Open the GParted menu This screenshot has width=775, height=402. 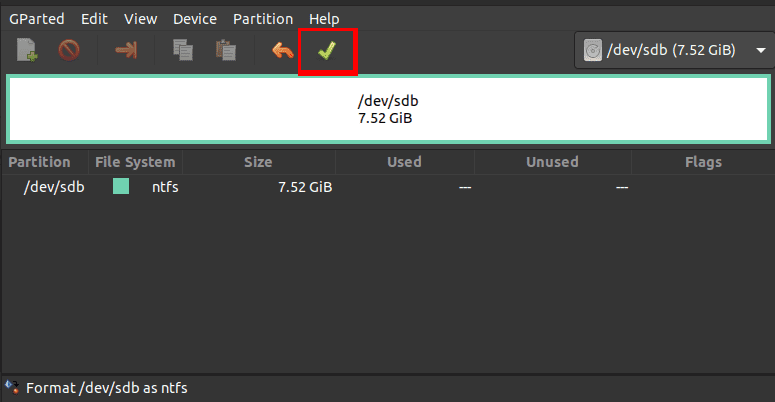pyautogui.click(x=39, y=19)
